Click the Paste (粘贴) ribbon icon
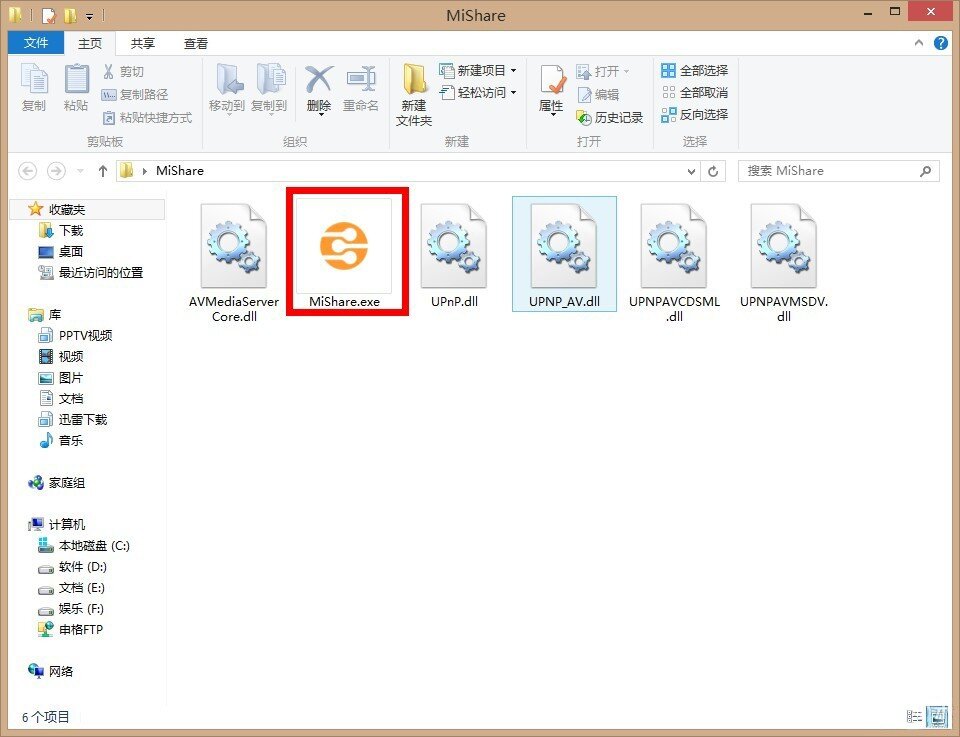The height and width of the screenshot is (737, 960). pyautogui.click(x=76, y=88)
